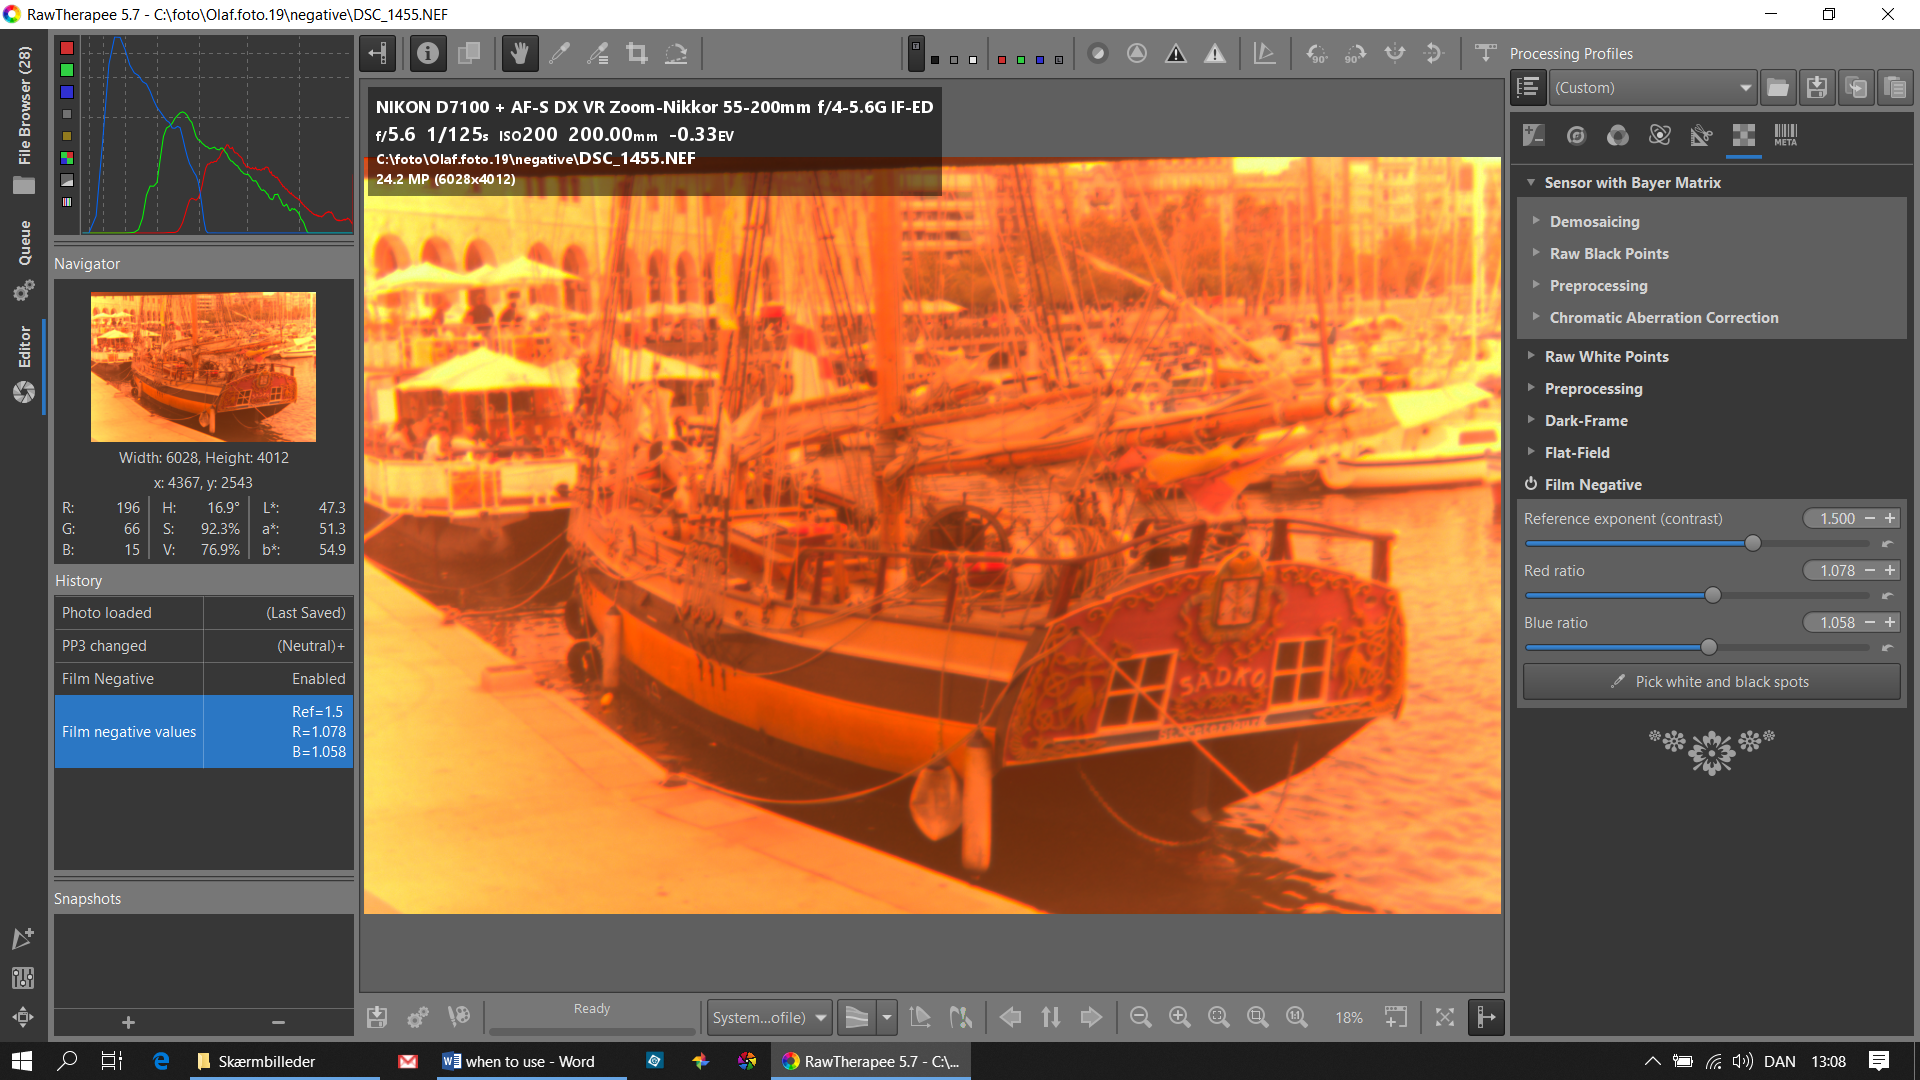Add a new snapshot with plus button
This screenshot has width=1920, height=1080.
coord(128,1022)
